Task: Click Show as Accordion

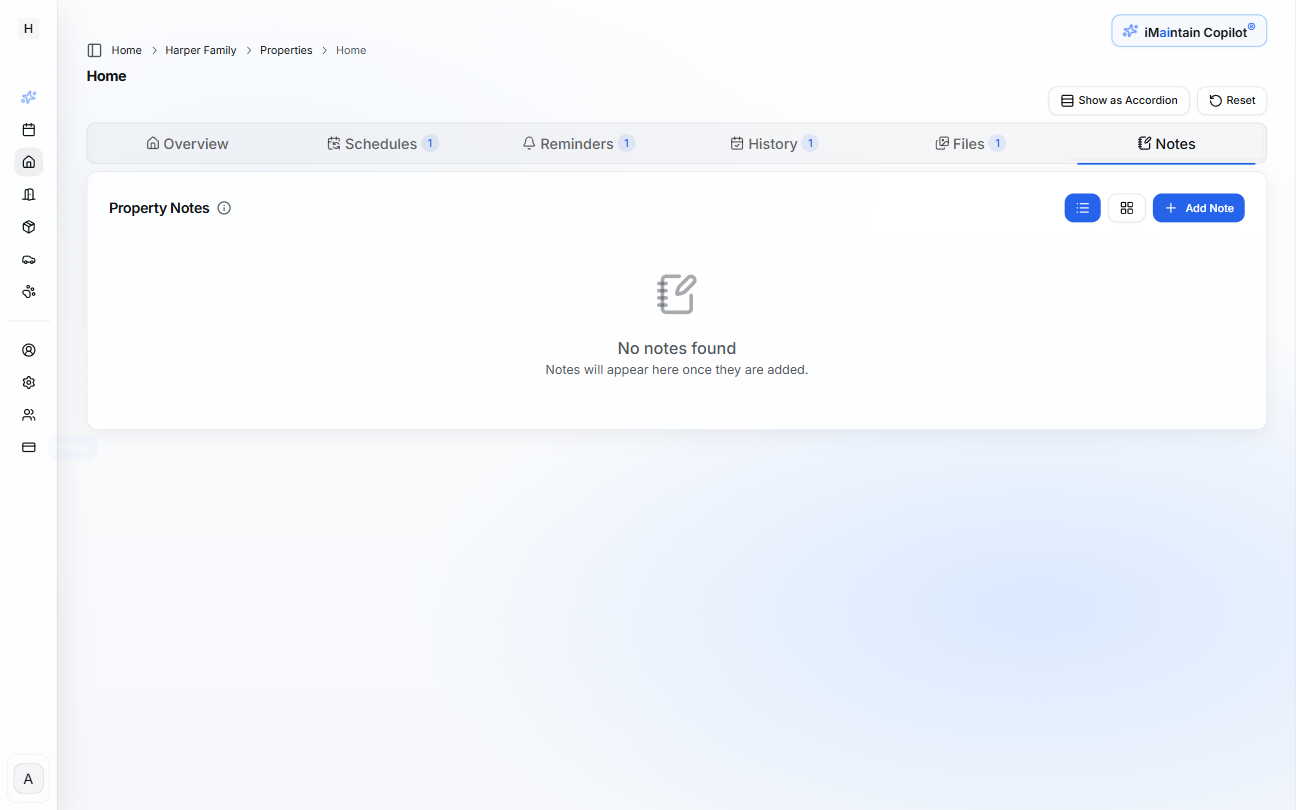Action: [1118, 100]
